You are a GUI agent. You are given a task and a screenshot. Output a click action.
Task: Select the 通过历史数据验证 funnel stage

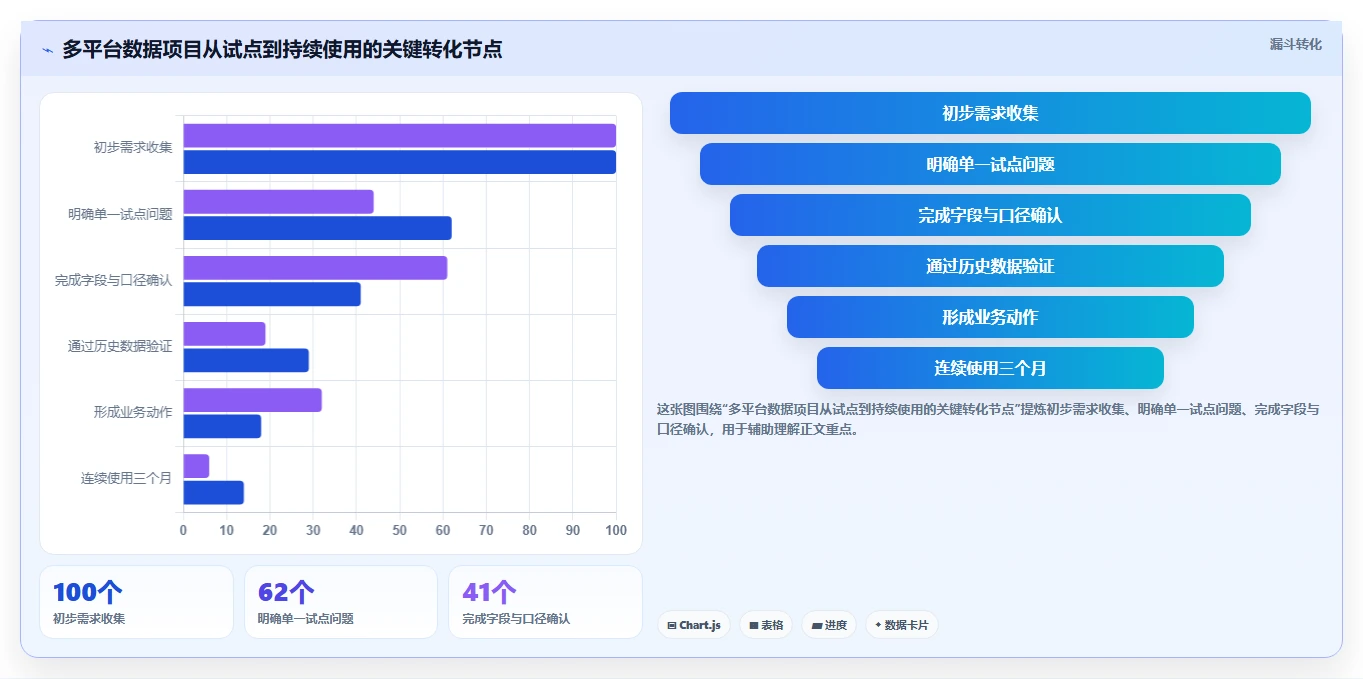pyautogui.click(x=990, y=266)
